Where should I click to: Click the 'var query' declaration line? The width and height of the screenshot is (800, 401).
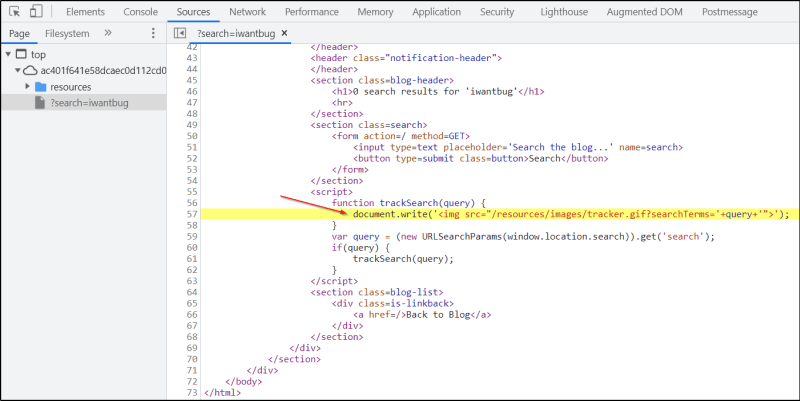coord(523,237)
